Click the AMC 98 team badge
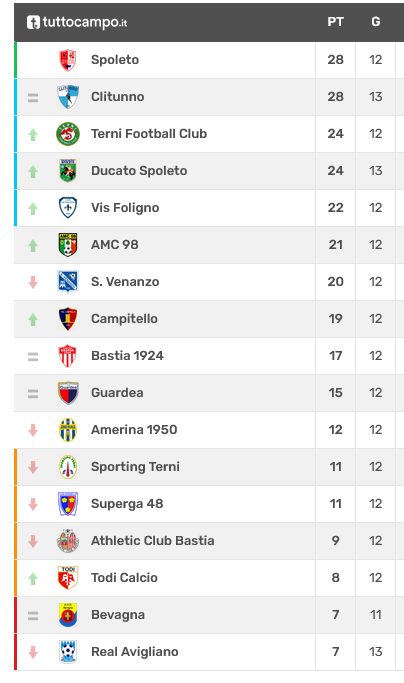This screenshot has height=683, width=404. 68,245
